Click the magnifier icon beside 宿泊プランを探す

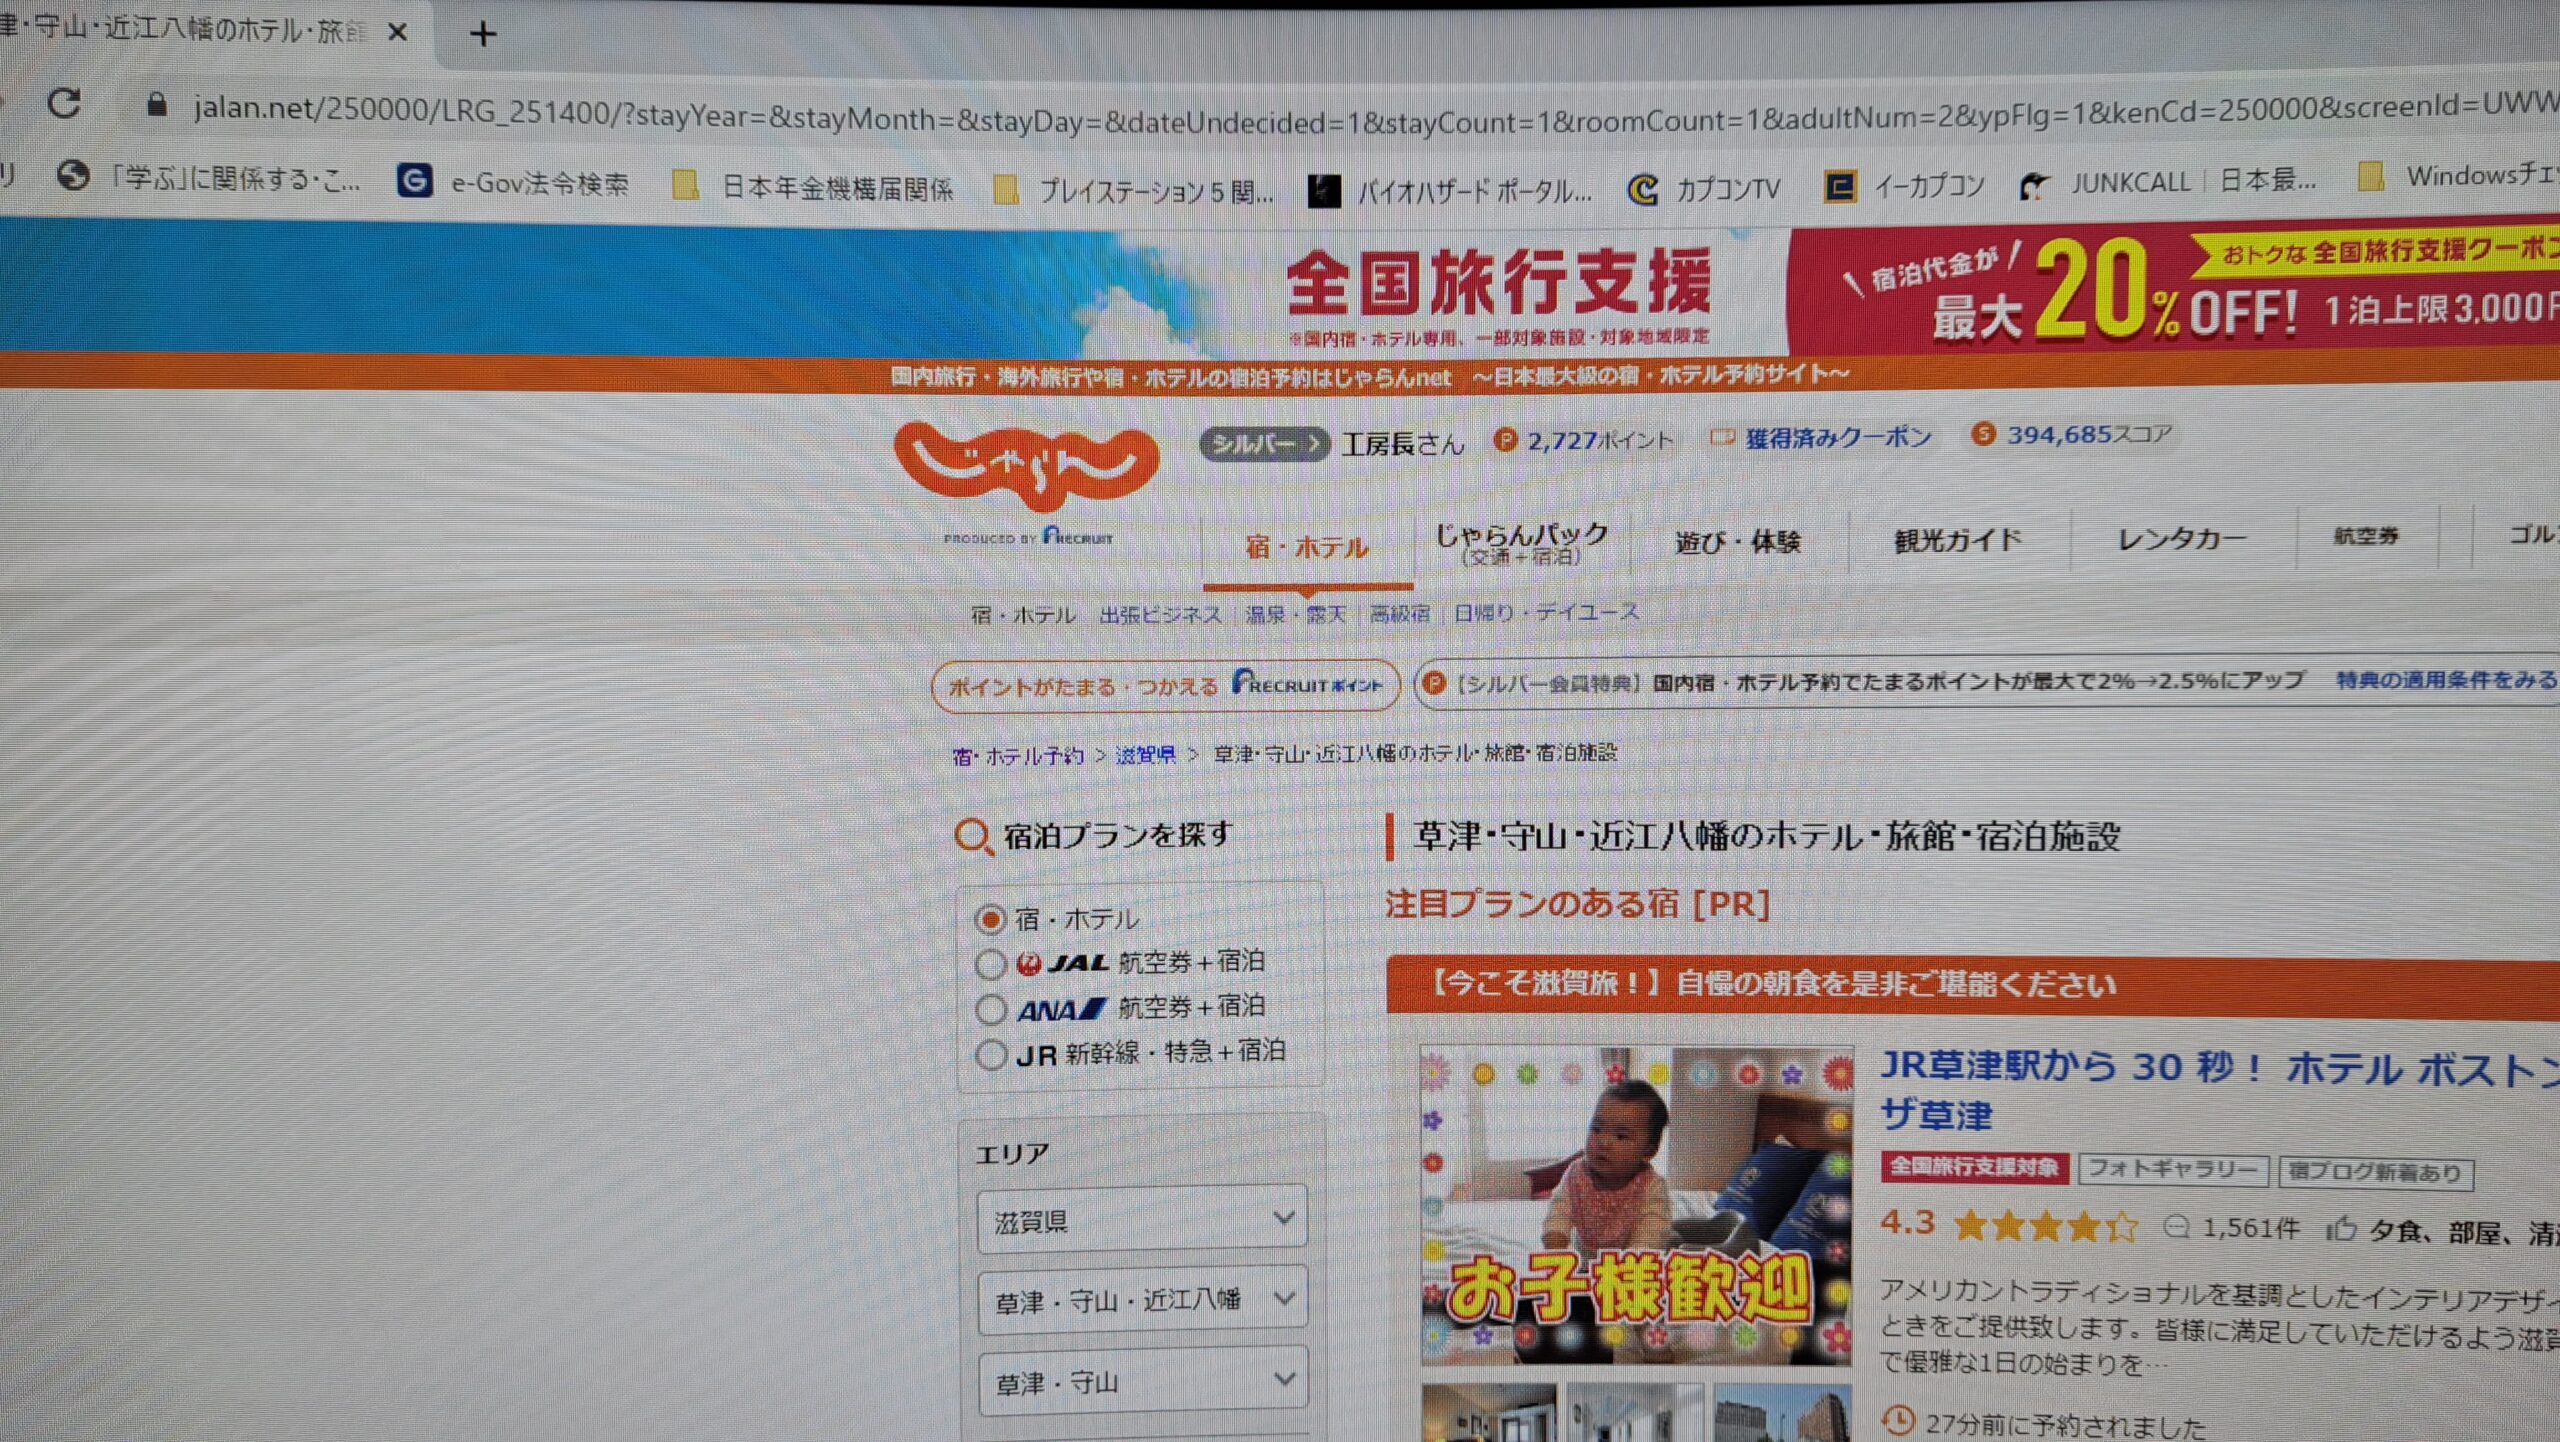click(972, 836)
